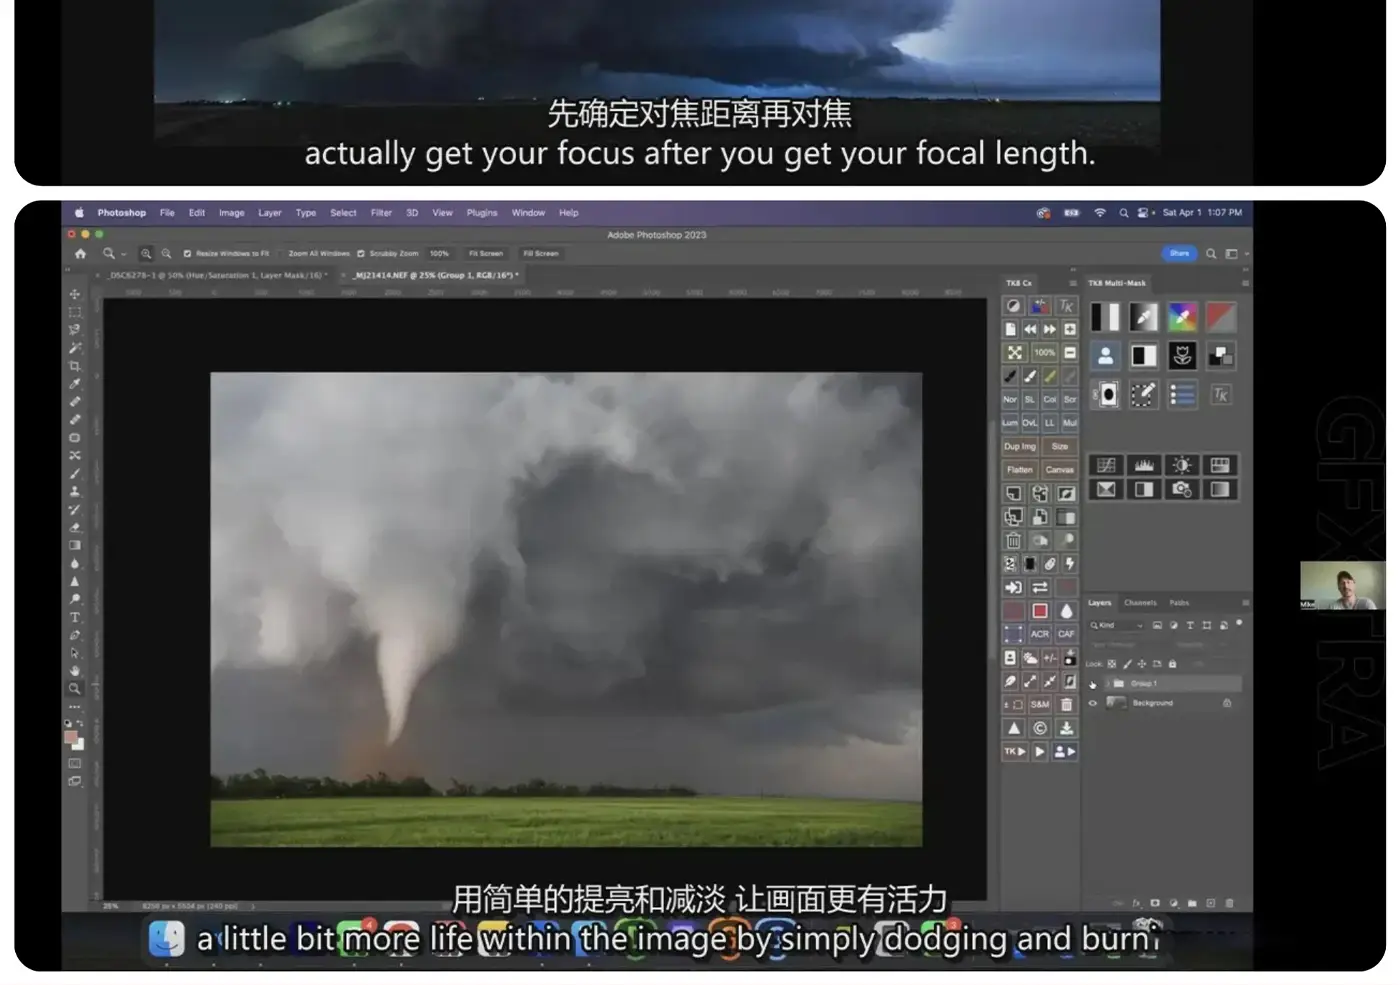Click the TK8 Multi-Mask color eyedropper icon
This screenshot has height=985, width=1400.
[1182, 317]
